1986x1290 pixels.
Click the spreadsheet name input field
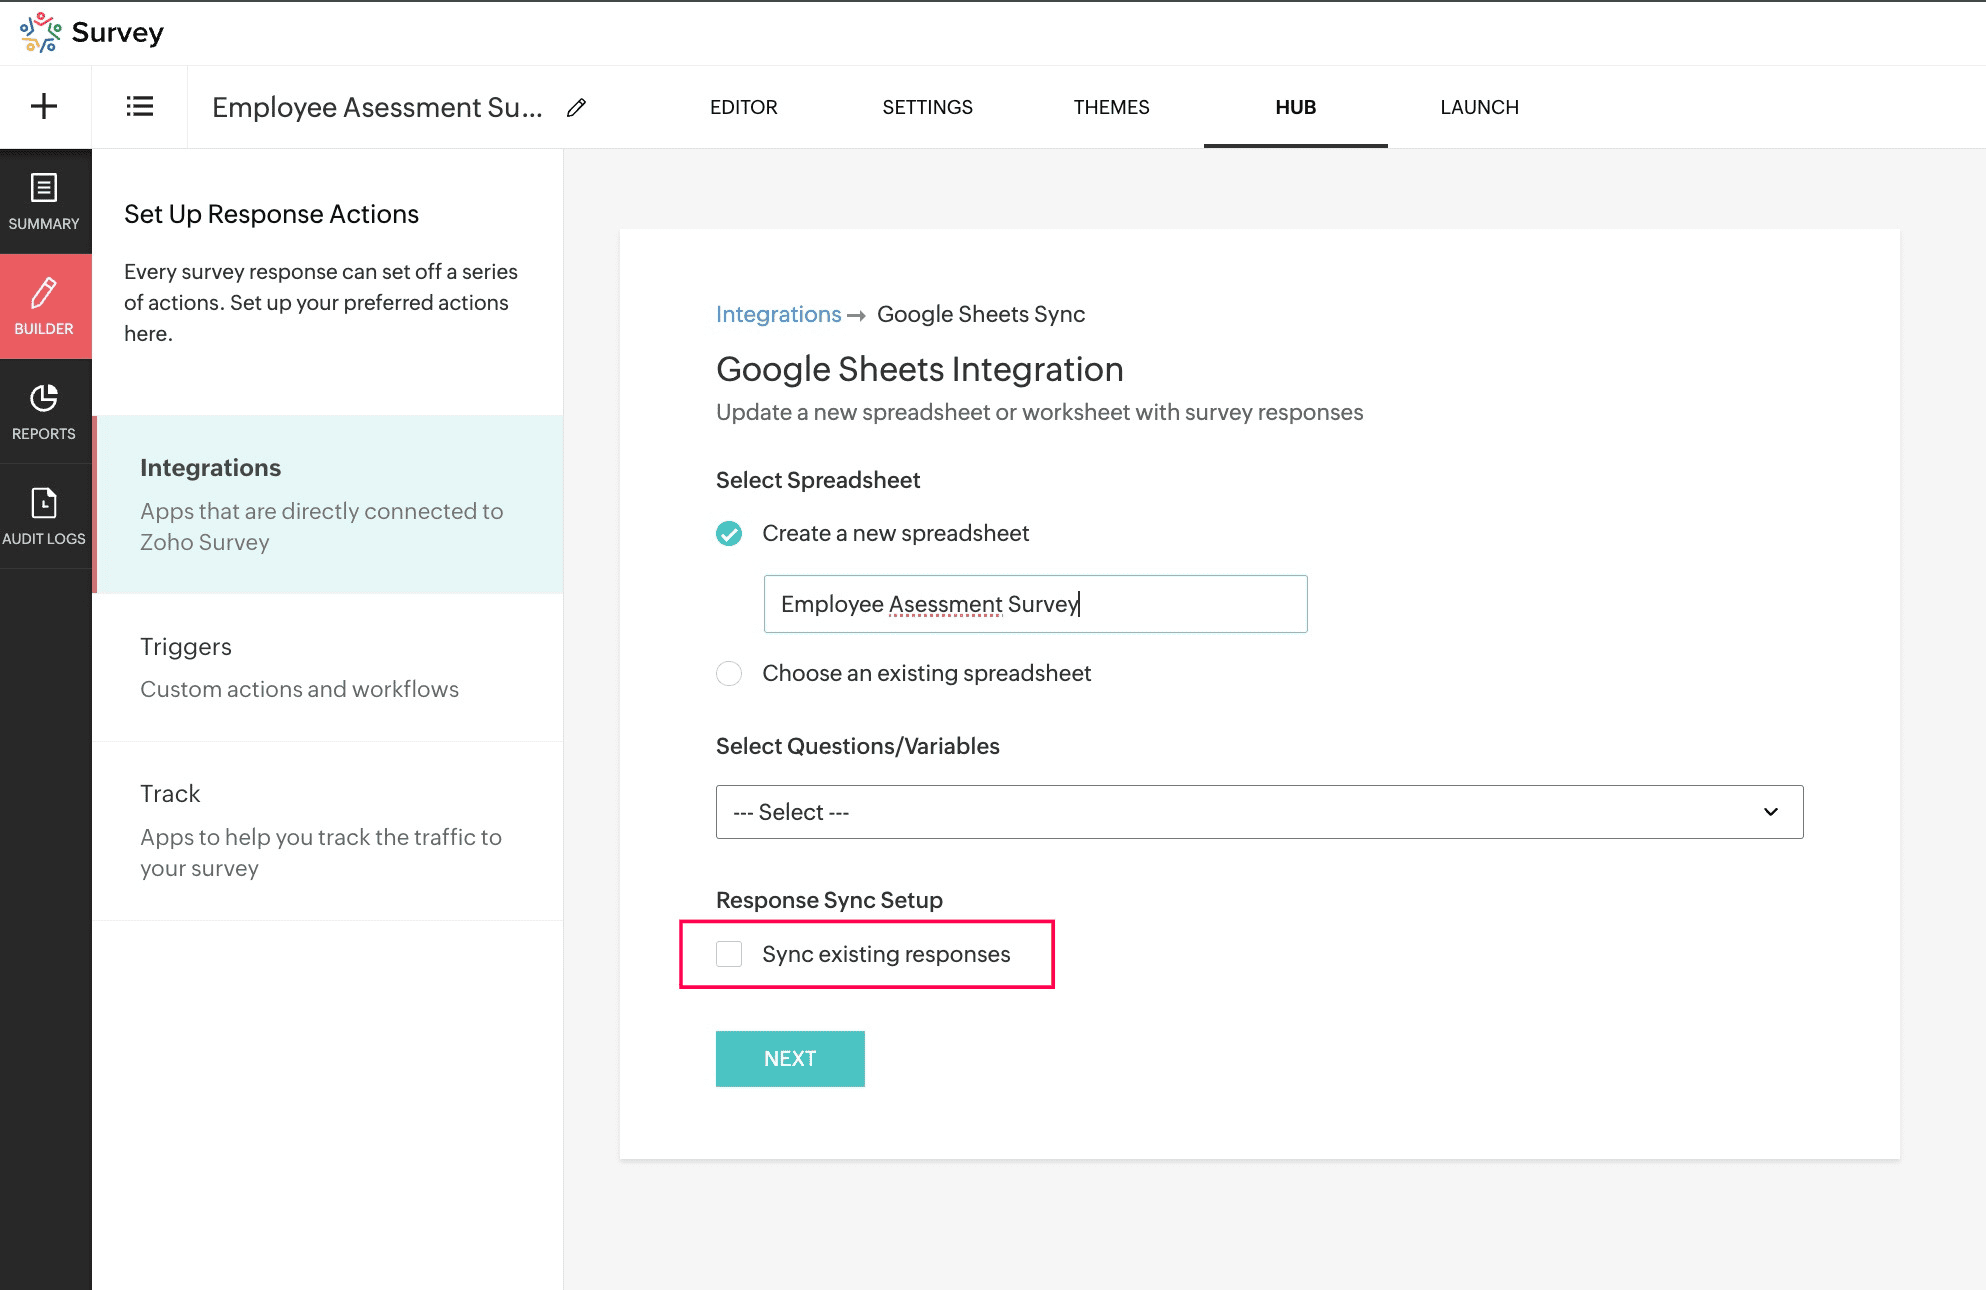tap(1035, 604)
